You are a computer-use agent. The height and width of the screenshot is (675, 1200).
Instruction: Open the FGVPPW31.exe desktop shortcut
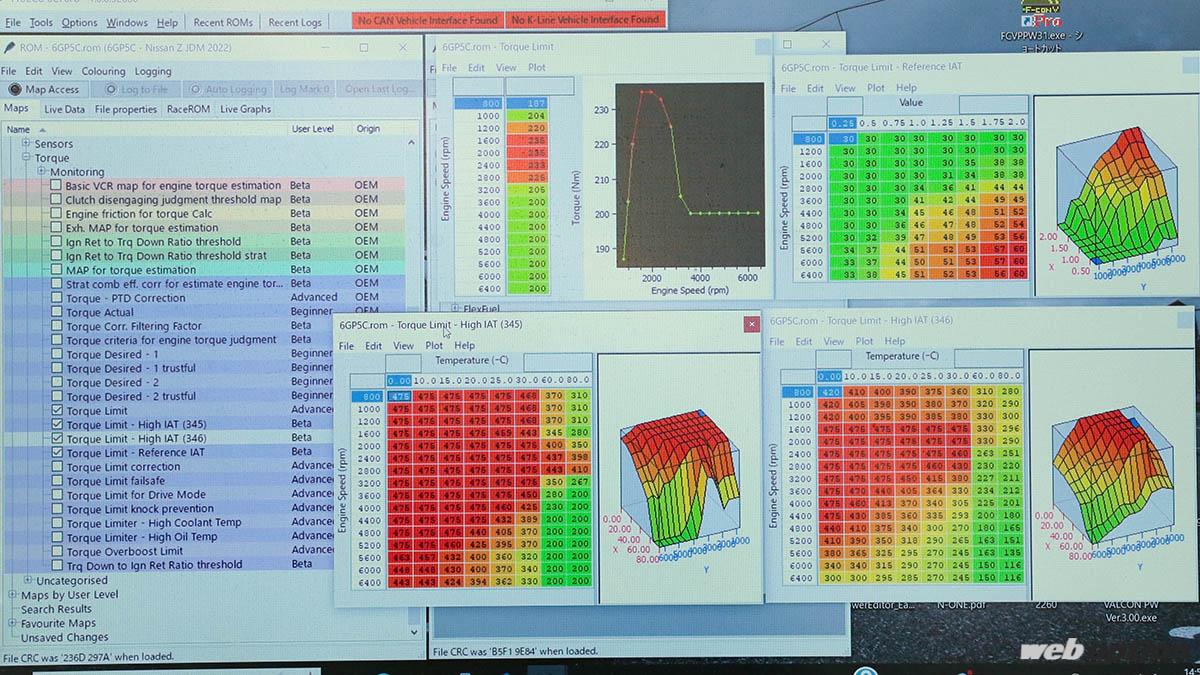pos(1040,22)
